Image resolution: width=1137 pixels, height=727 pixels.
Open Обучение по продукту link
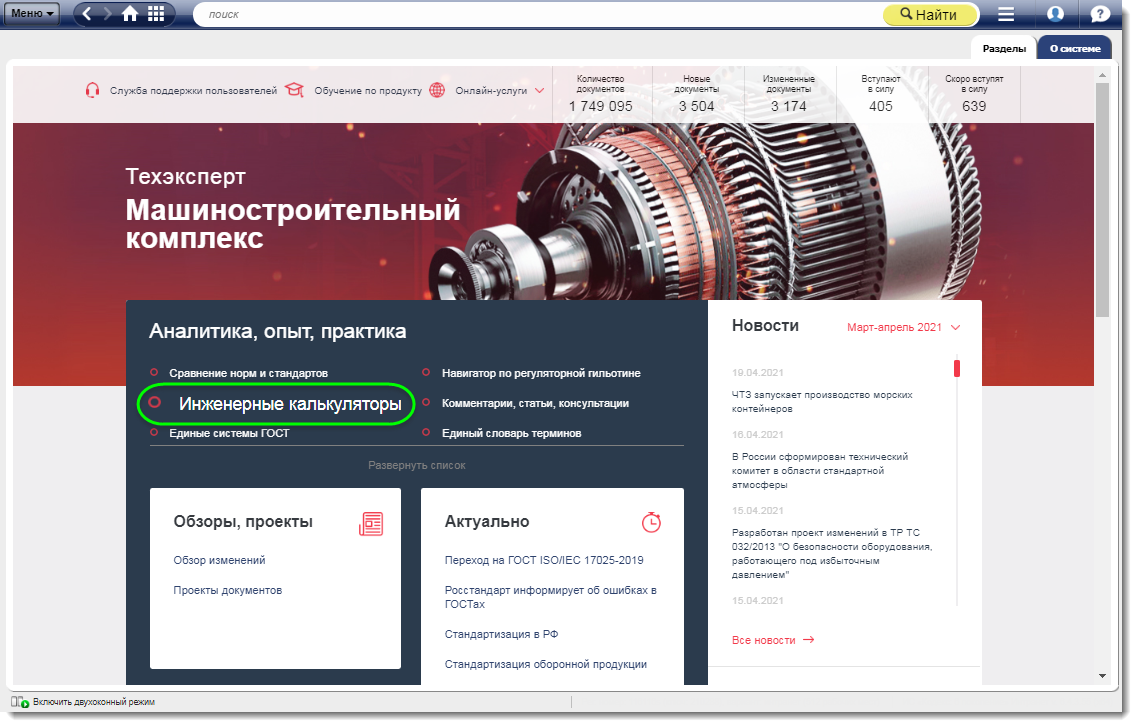click(x=368, y=91)
